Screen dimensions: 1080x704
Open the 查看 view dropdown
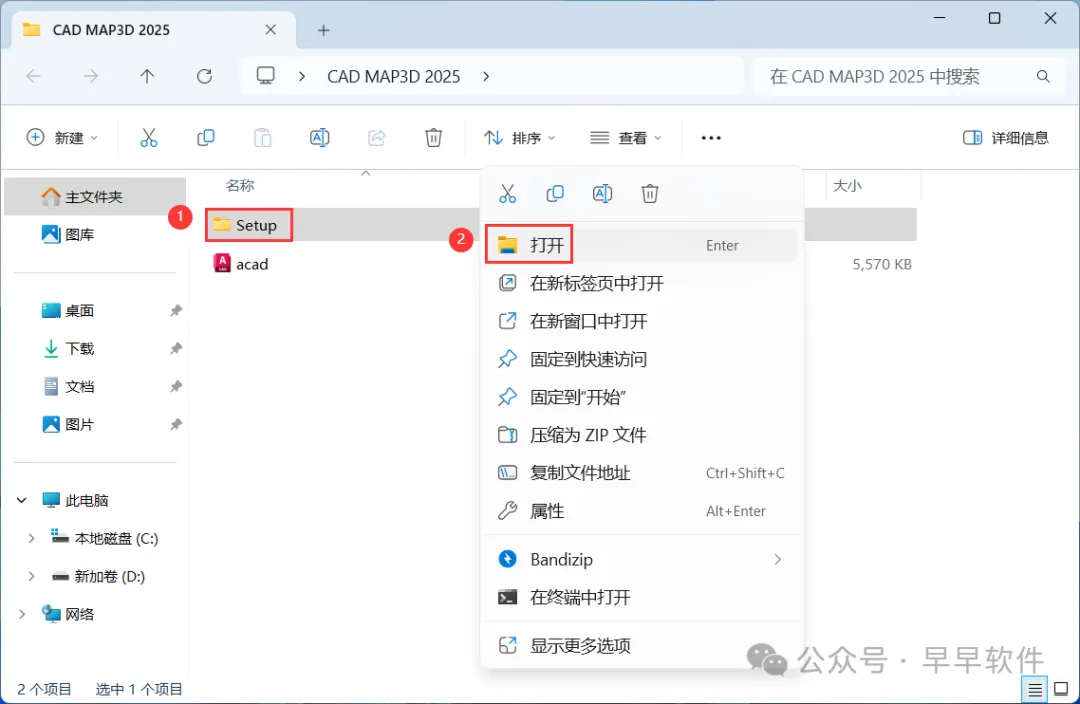[625, 138]
